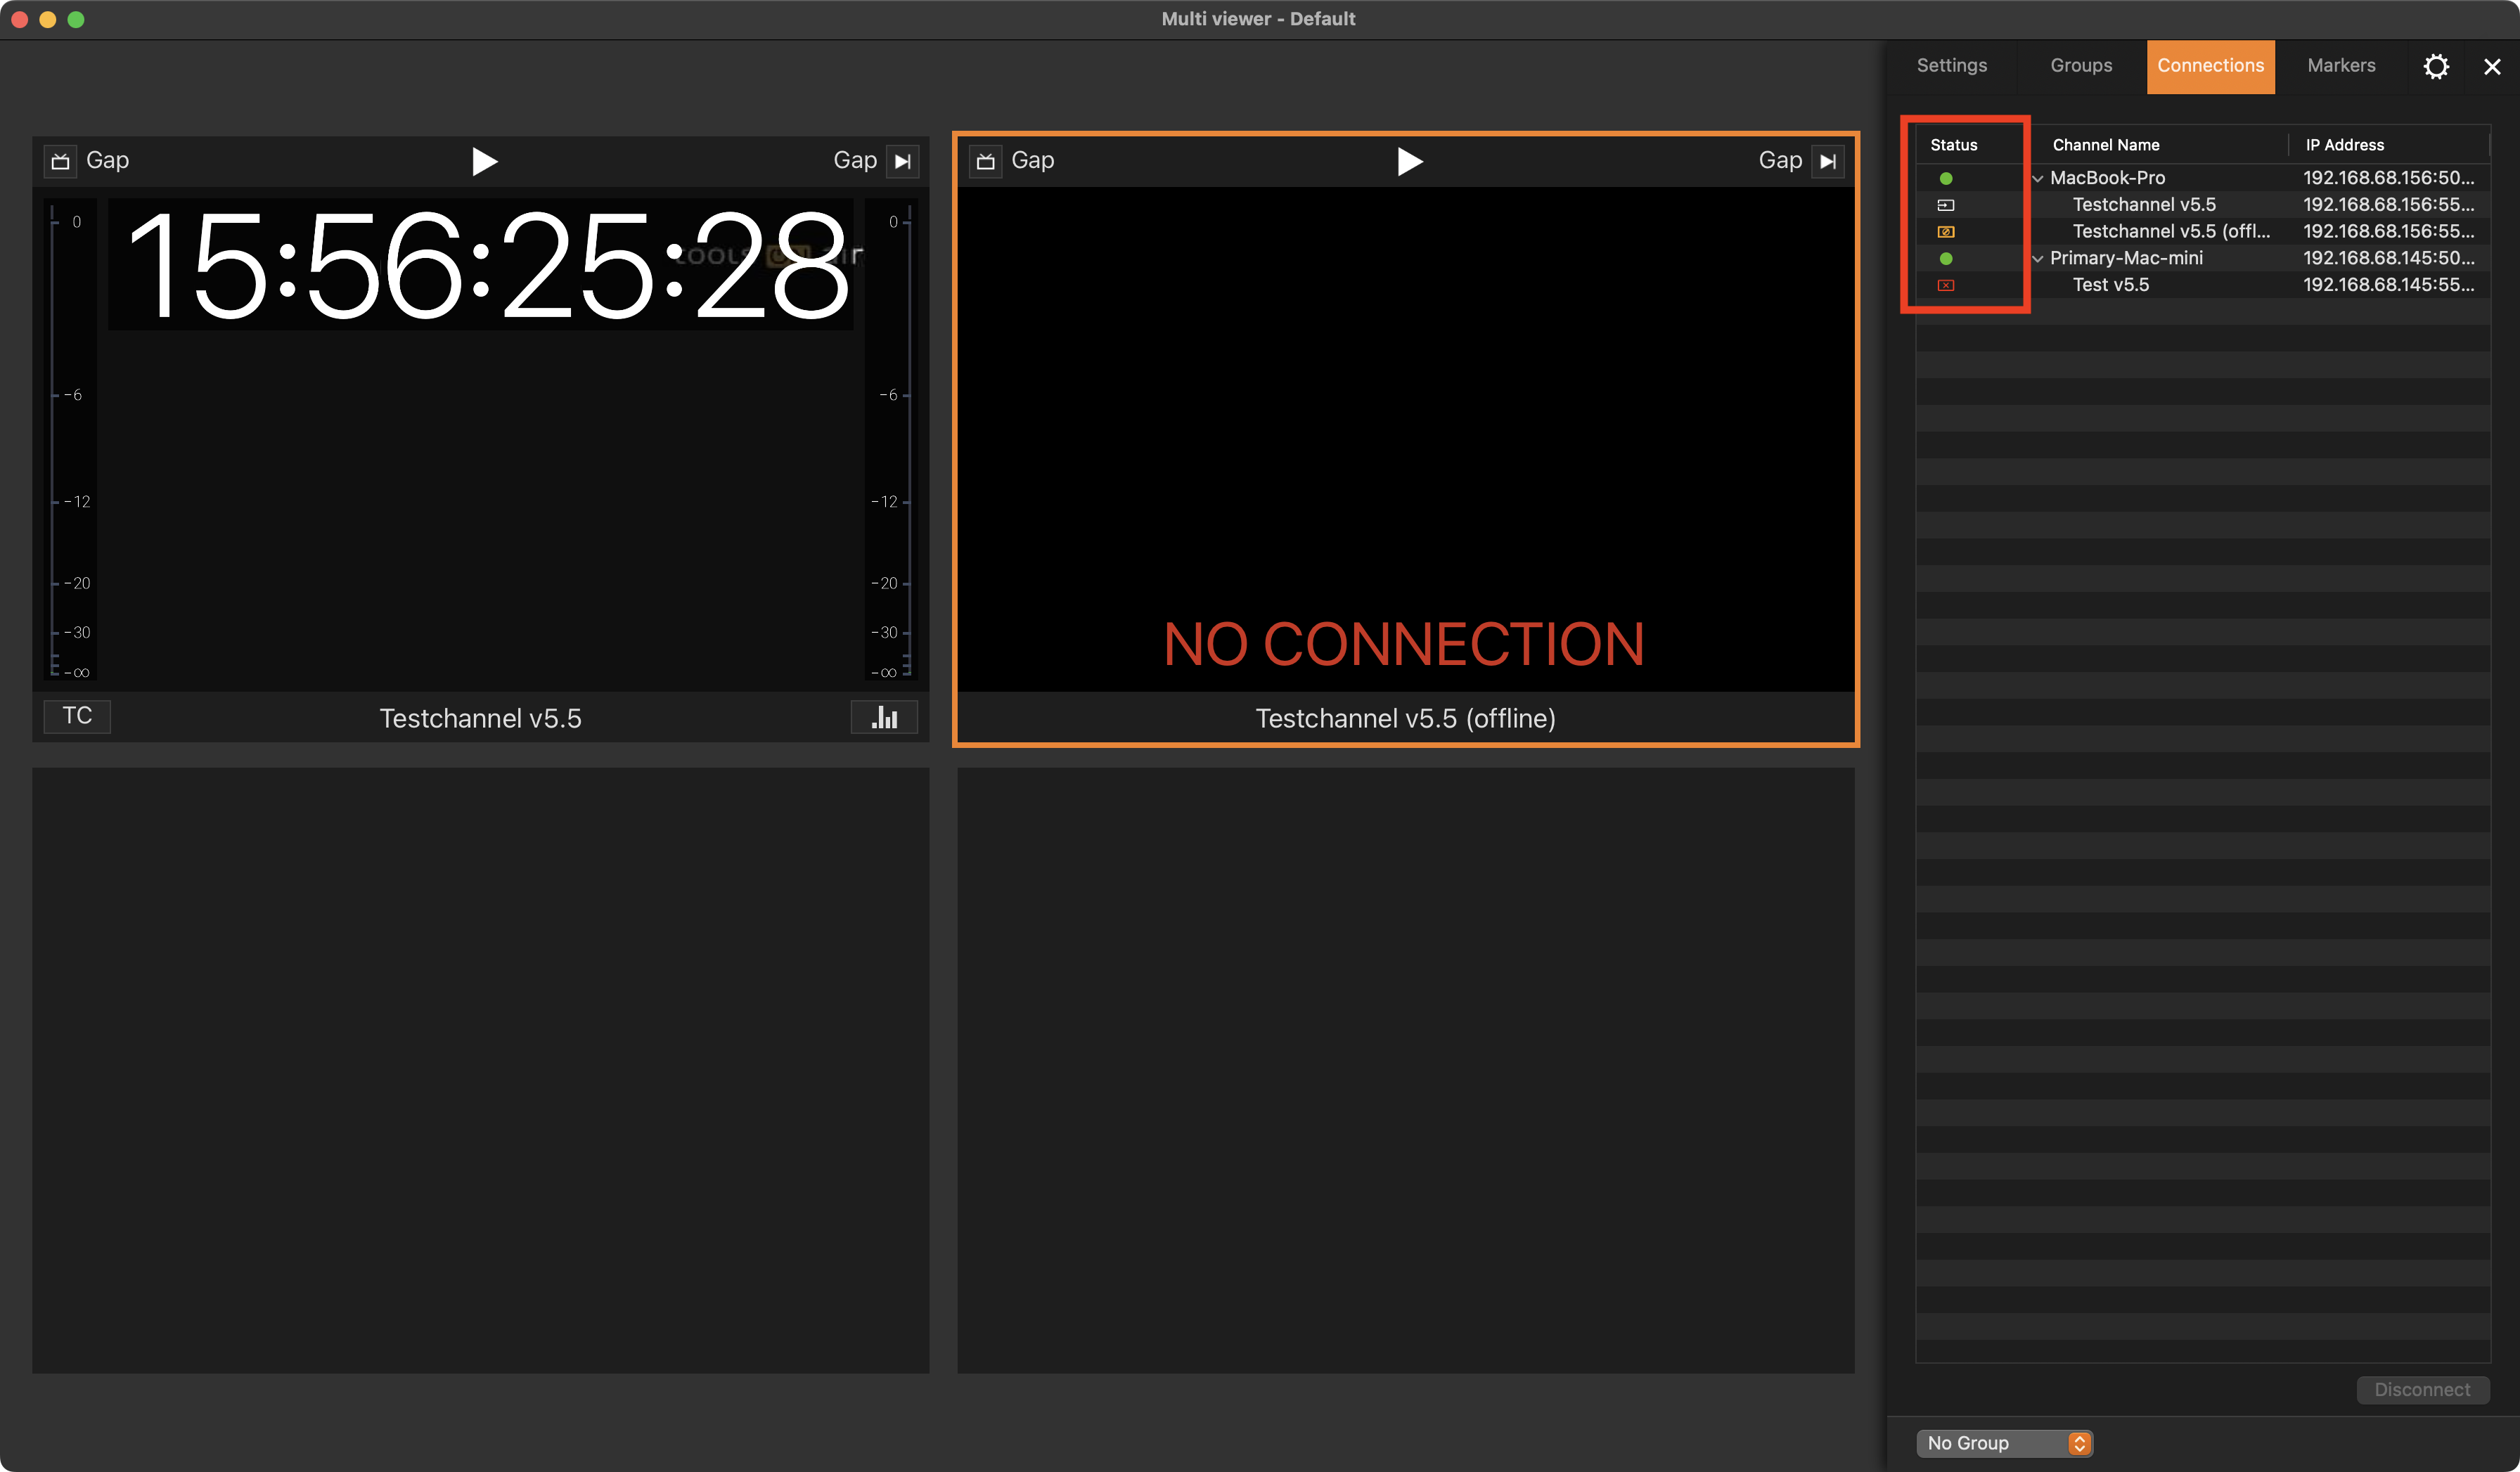Click red status icon for Test v5.5
Image resolution: width=2520 pixels, height=1472 pixels.
[x=1946, y=286]
